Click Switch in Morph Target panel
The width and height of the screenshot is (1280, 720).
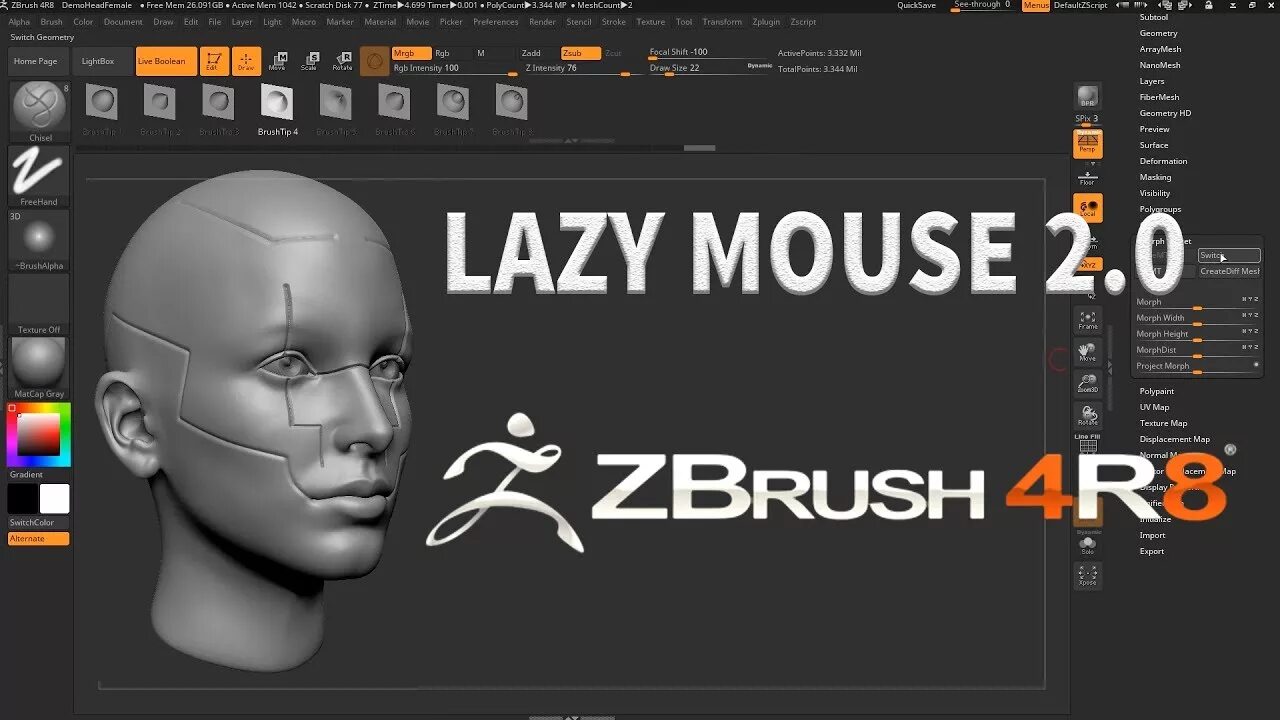coord(1229,255)
